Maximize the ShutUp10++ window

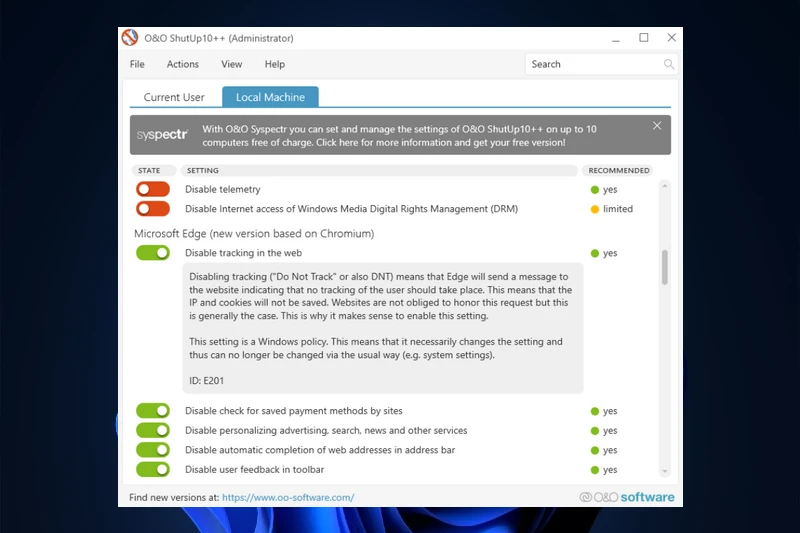(x=644, y=38)
